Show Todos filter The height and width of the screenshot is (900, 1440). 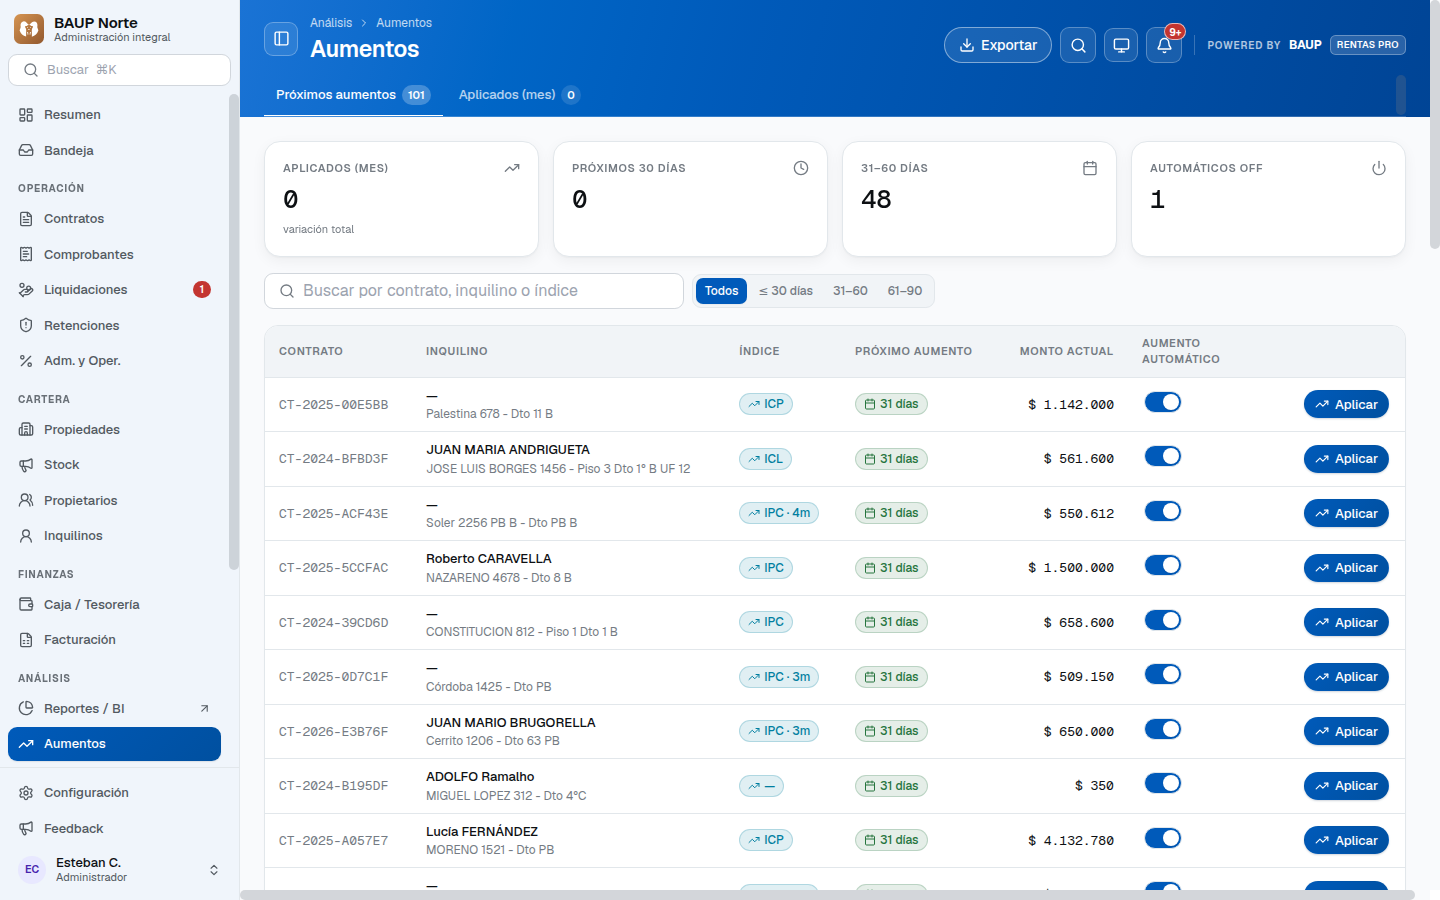point(721,291)
